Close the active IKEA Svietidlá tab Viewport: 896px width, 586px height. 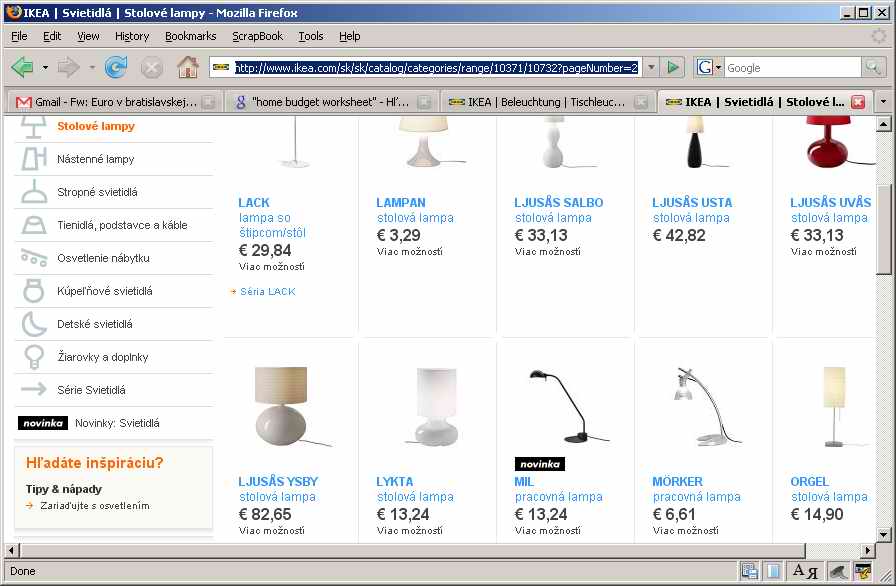pos(857,102)
